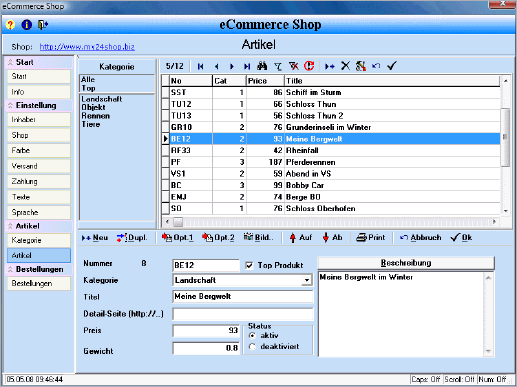Toggle Top Produkt checkbox
Viewport: 517px width, 387px height.
click(x=249, y=265)
